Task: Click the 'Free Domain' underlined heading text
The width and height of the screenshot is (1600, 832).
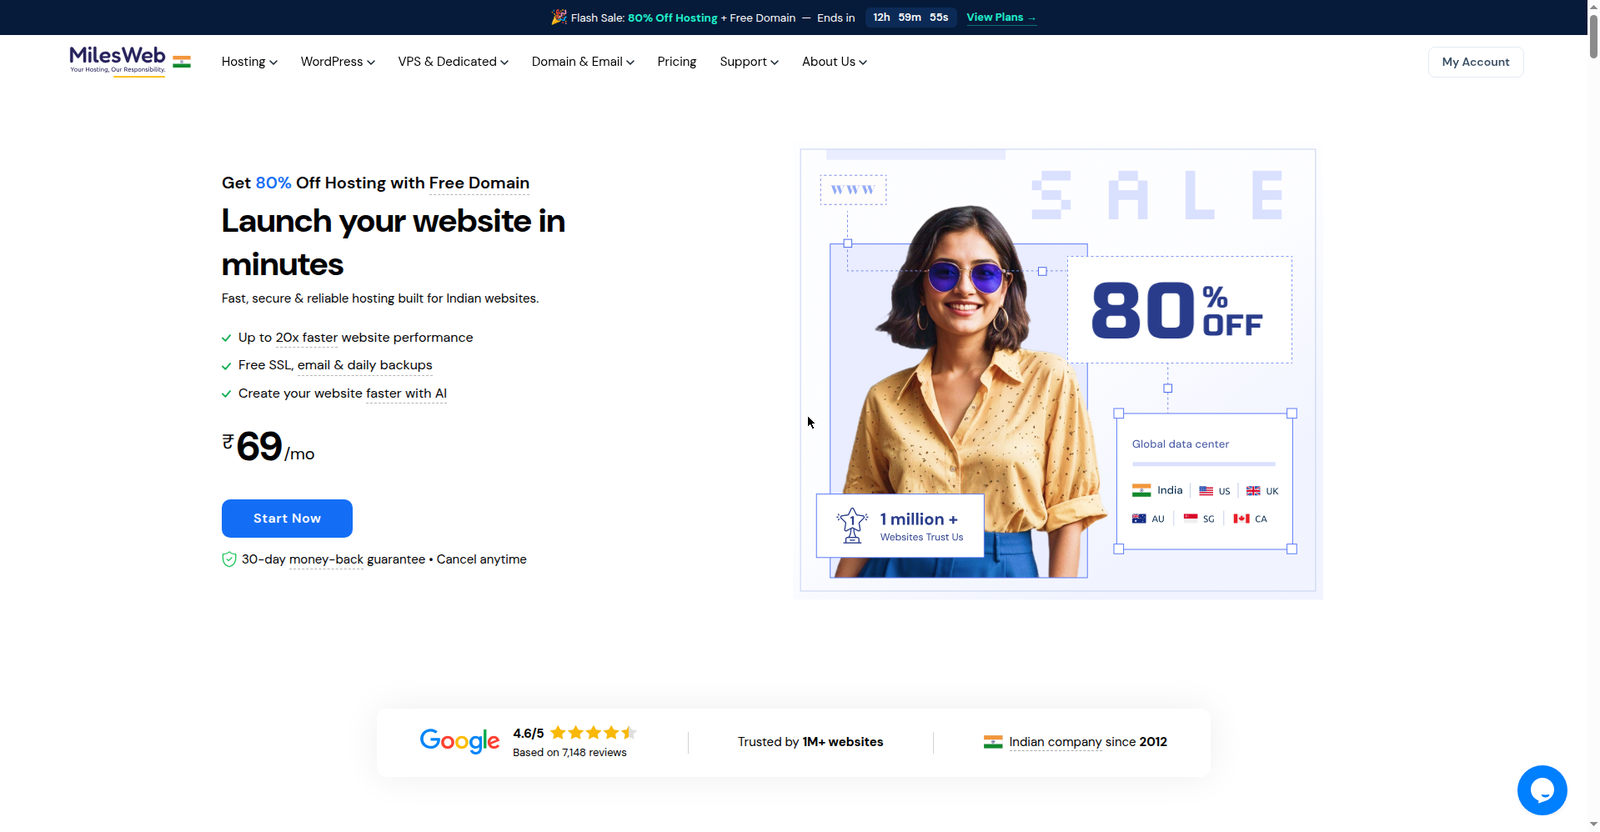Action: pyautogui.click(x=479, y=183)
